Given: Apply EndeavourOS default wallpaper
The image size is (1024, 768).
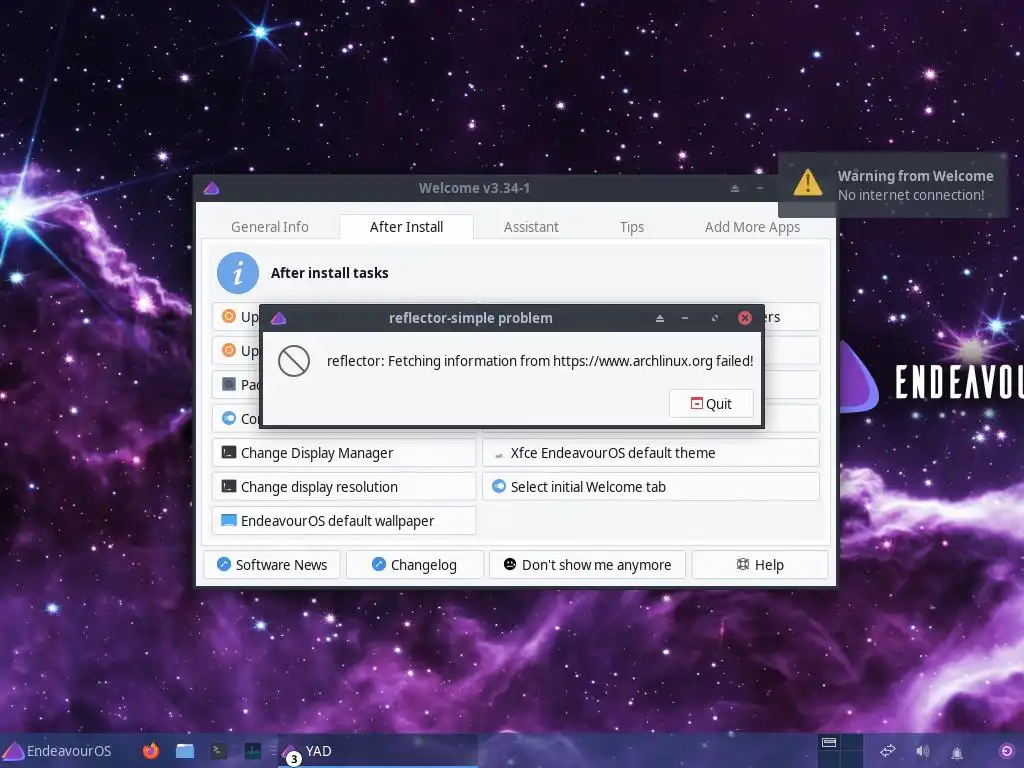Looking at the screenshot, I should [344, 520].
